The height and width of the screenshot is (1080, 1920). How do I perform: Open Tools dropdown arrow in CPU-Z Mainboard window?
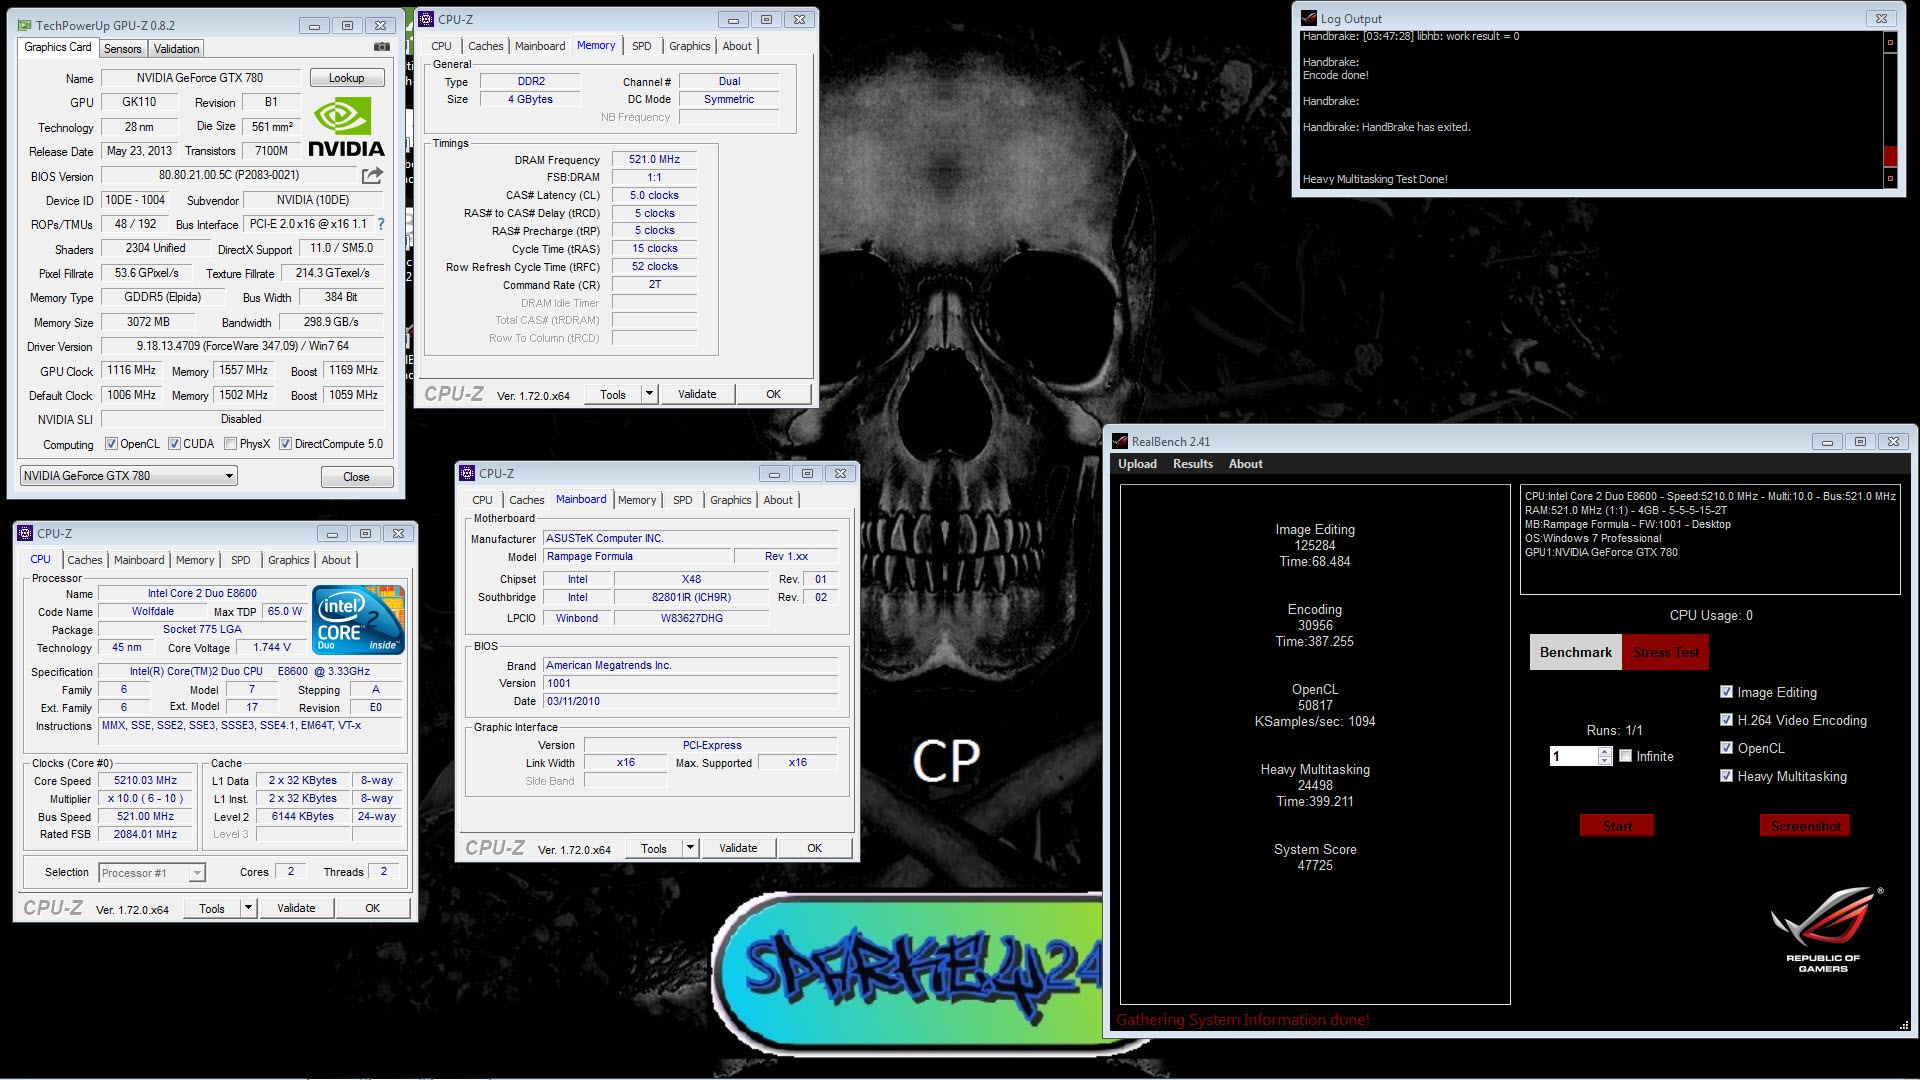(690, 848)
